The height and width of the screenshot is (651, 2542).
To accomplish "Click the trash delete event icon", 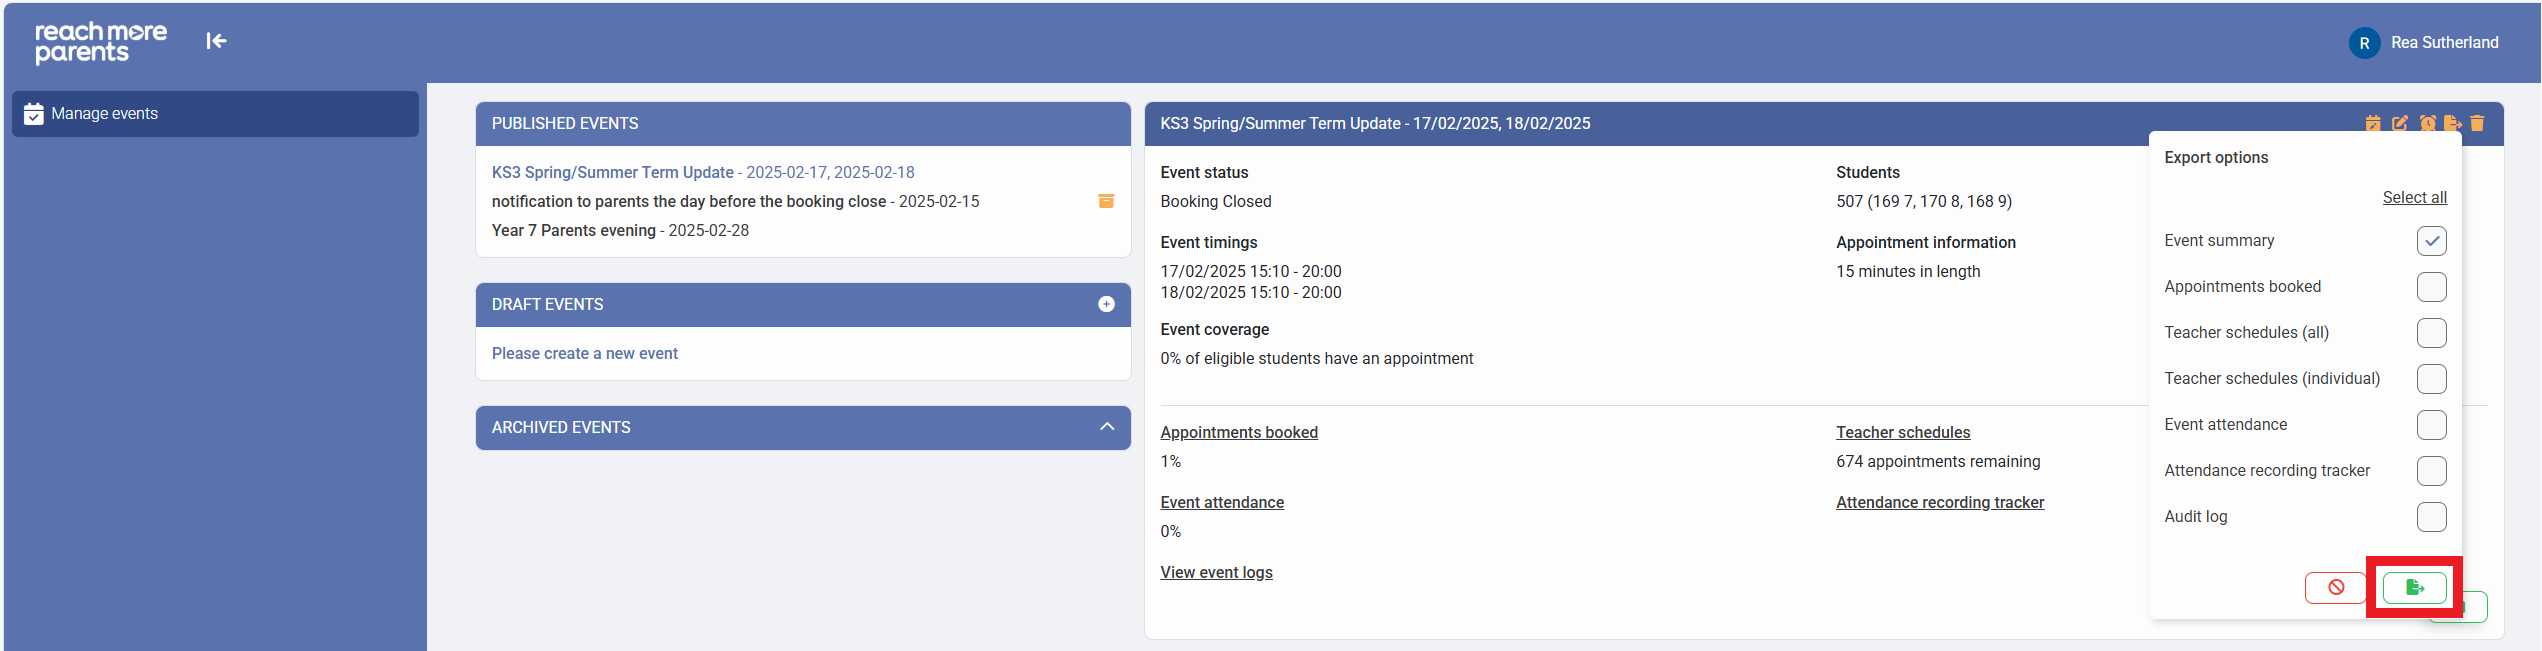I will point(2477,123).
